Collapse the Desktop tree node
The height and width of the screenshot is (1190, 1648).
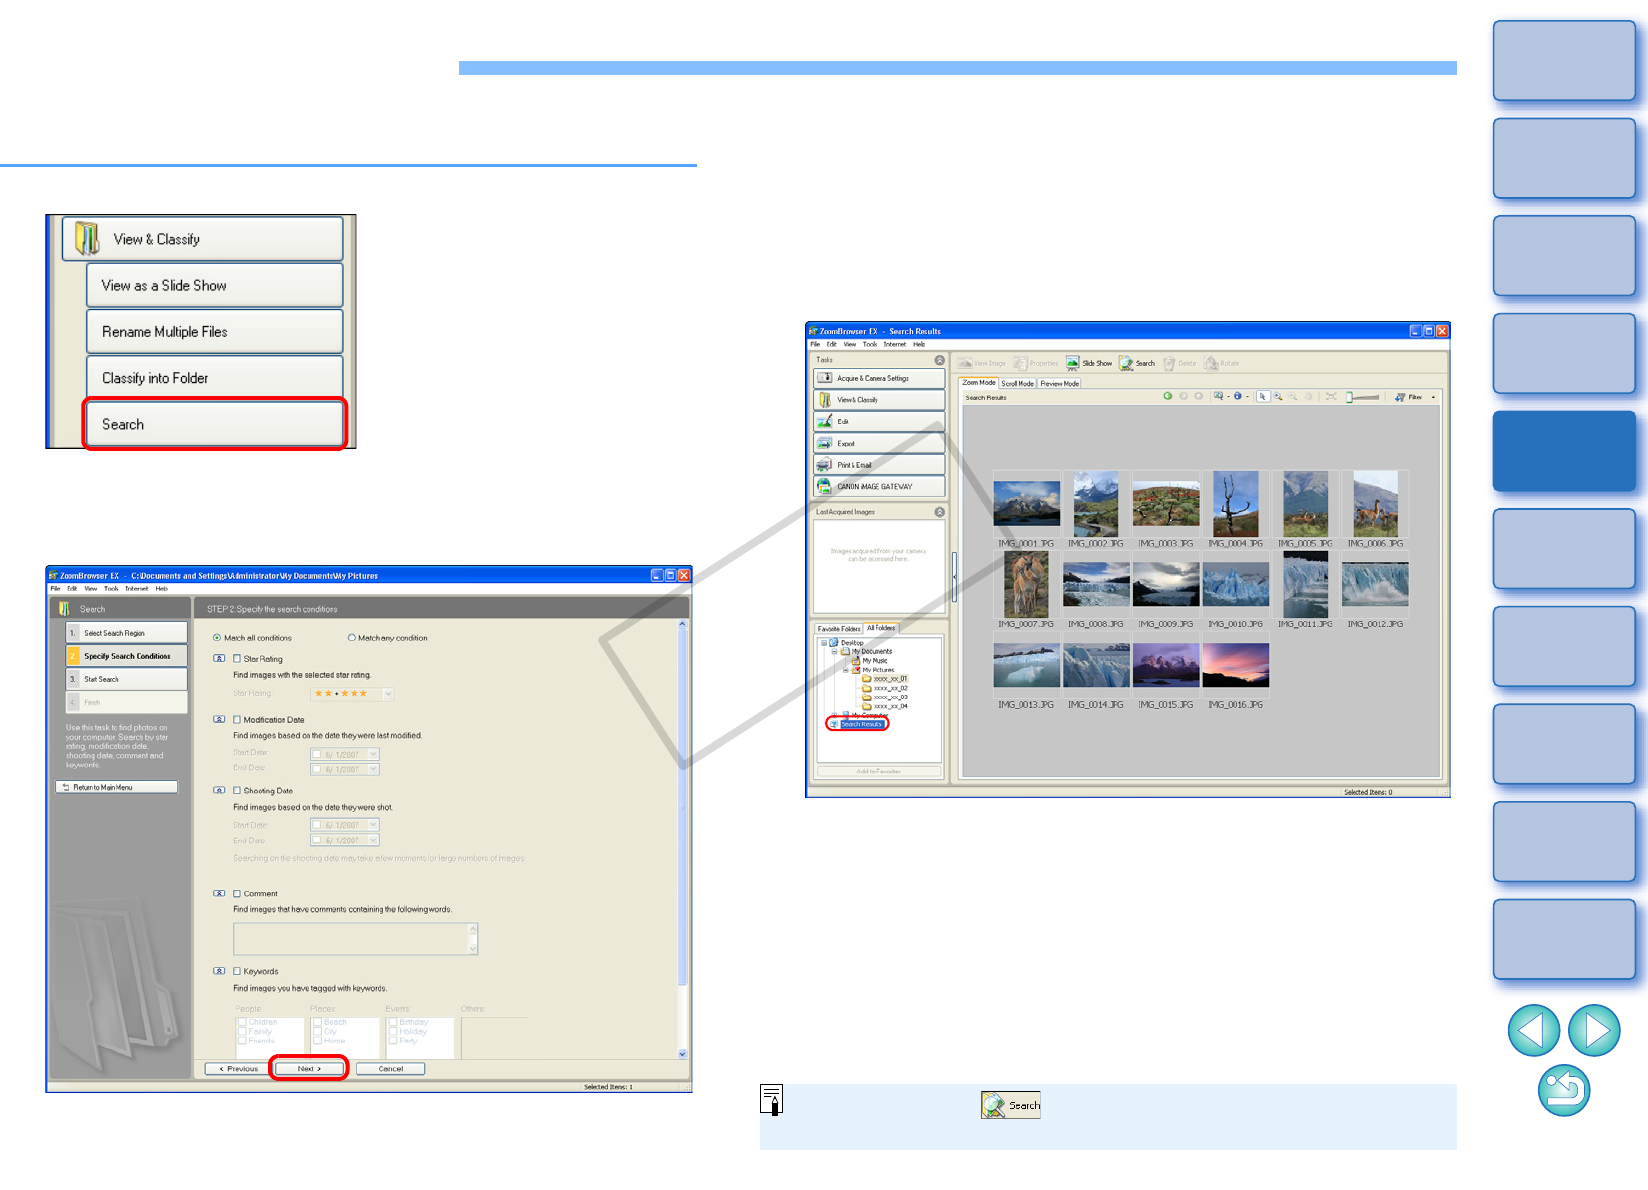click(x=823, y=642)
